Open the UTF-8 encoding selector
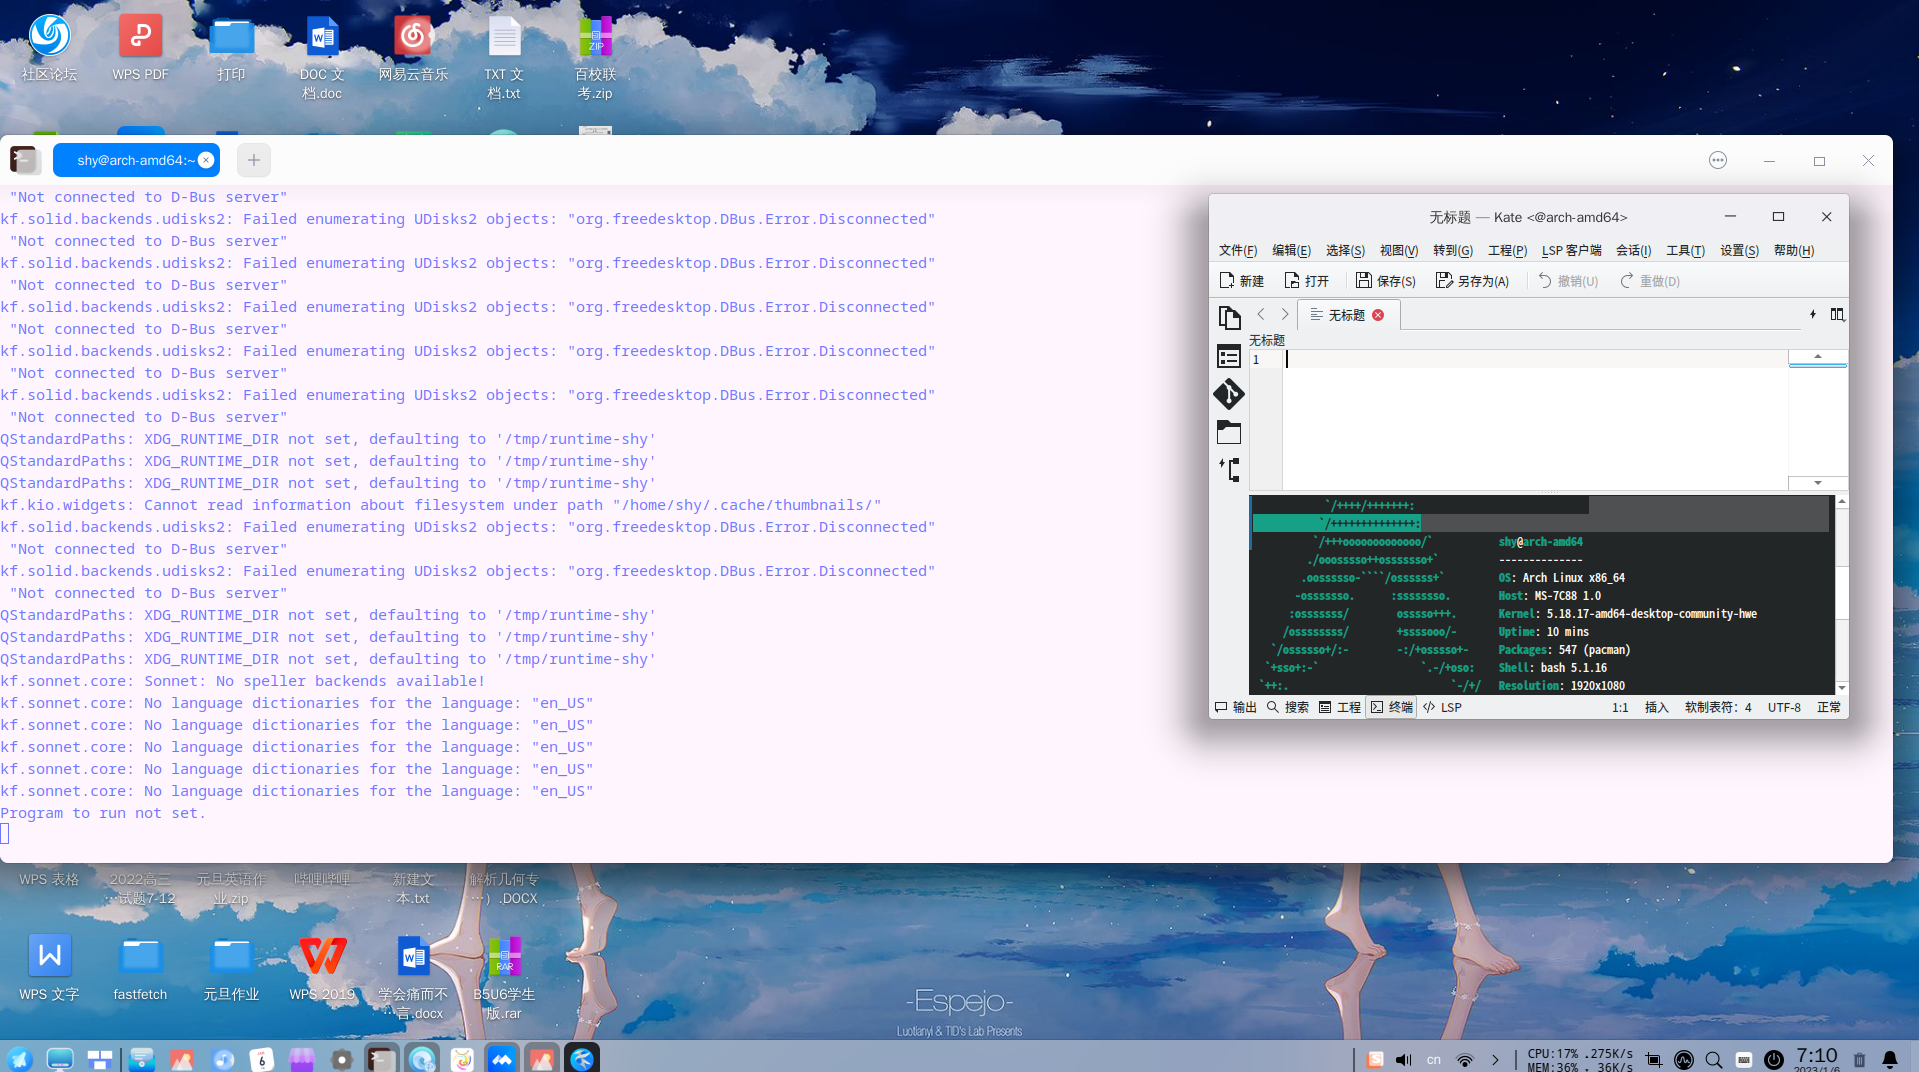Viewport: 1919px width, 1072px height. 1783,707
